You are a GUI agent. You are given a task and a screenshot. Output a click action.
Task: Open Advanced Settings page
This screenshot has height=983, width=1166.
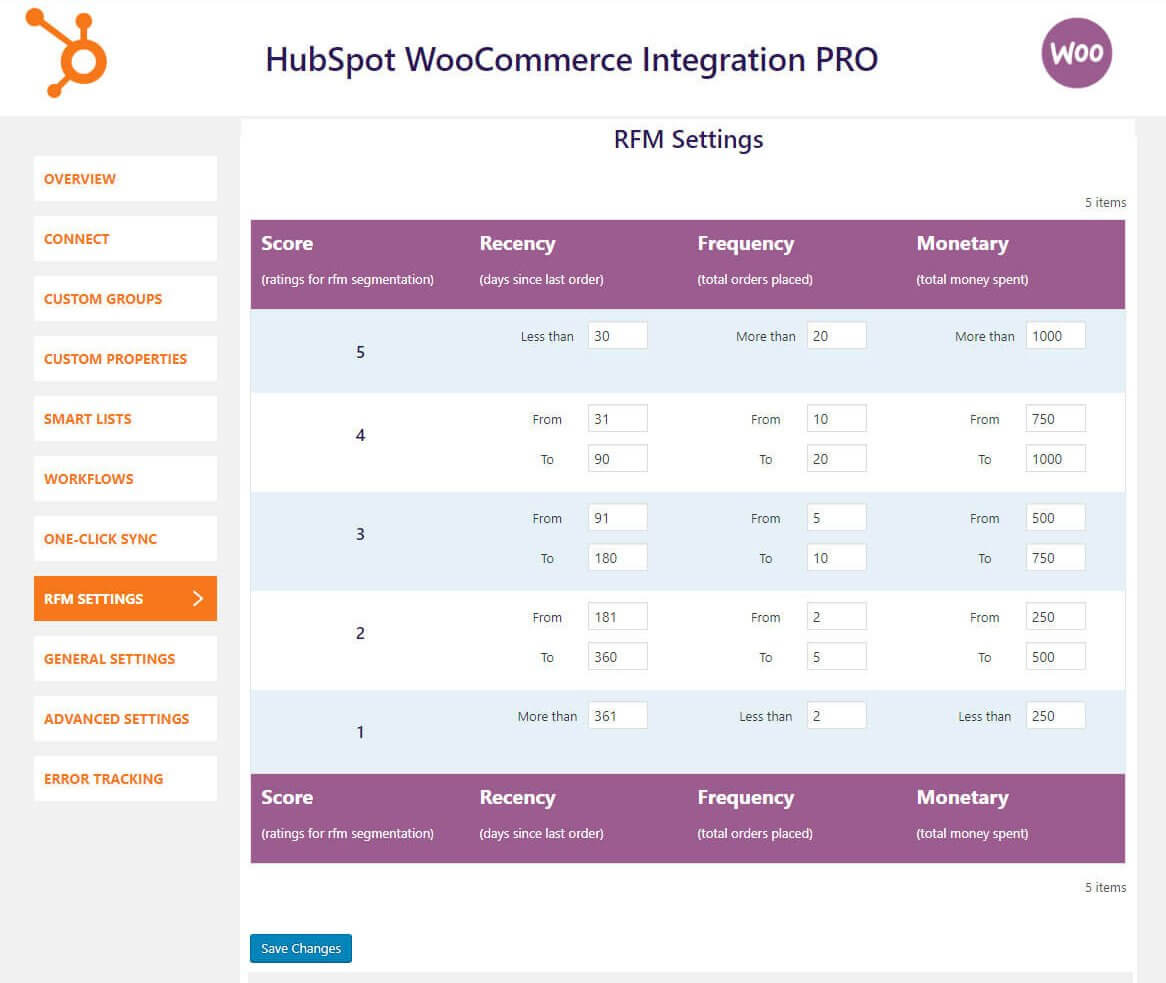click(125, 718)
